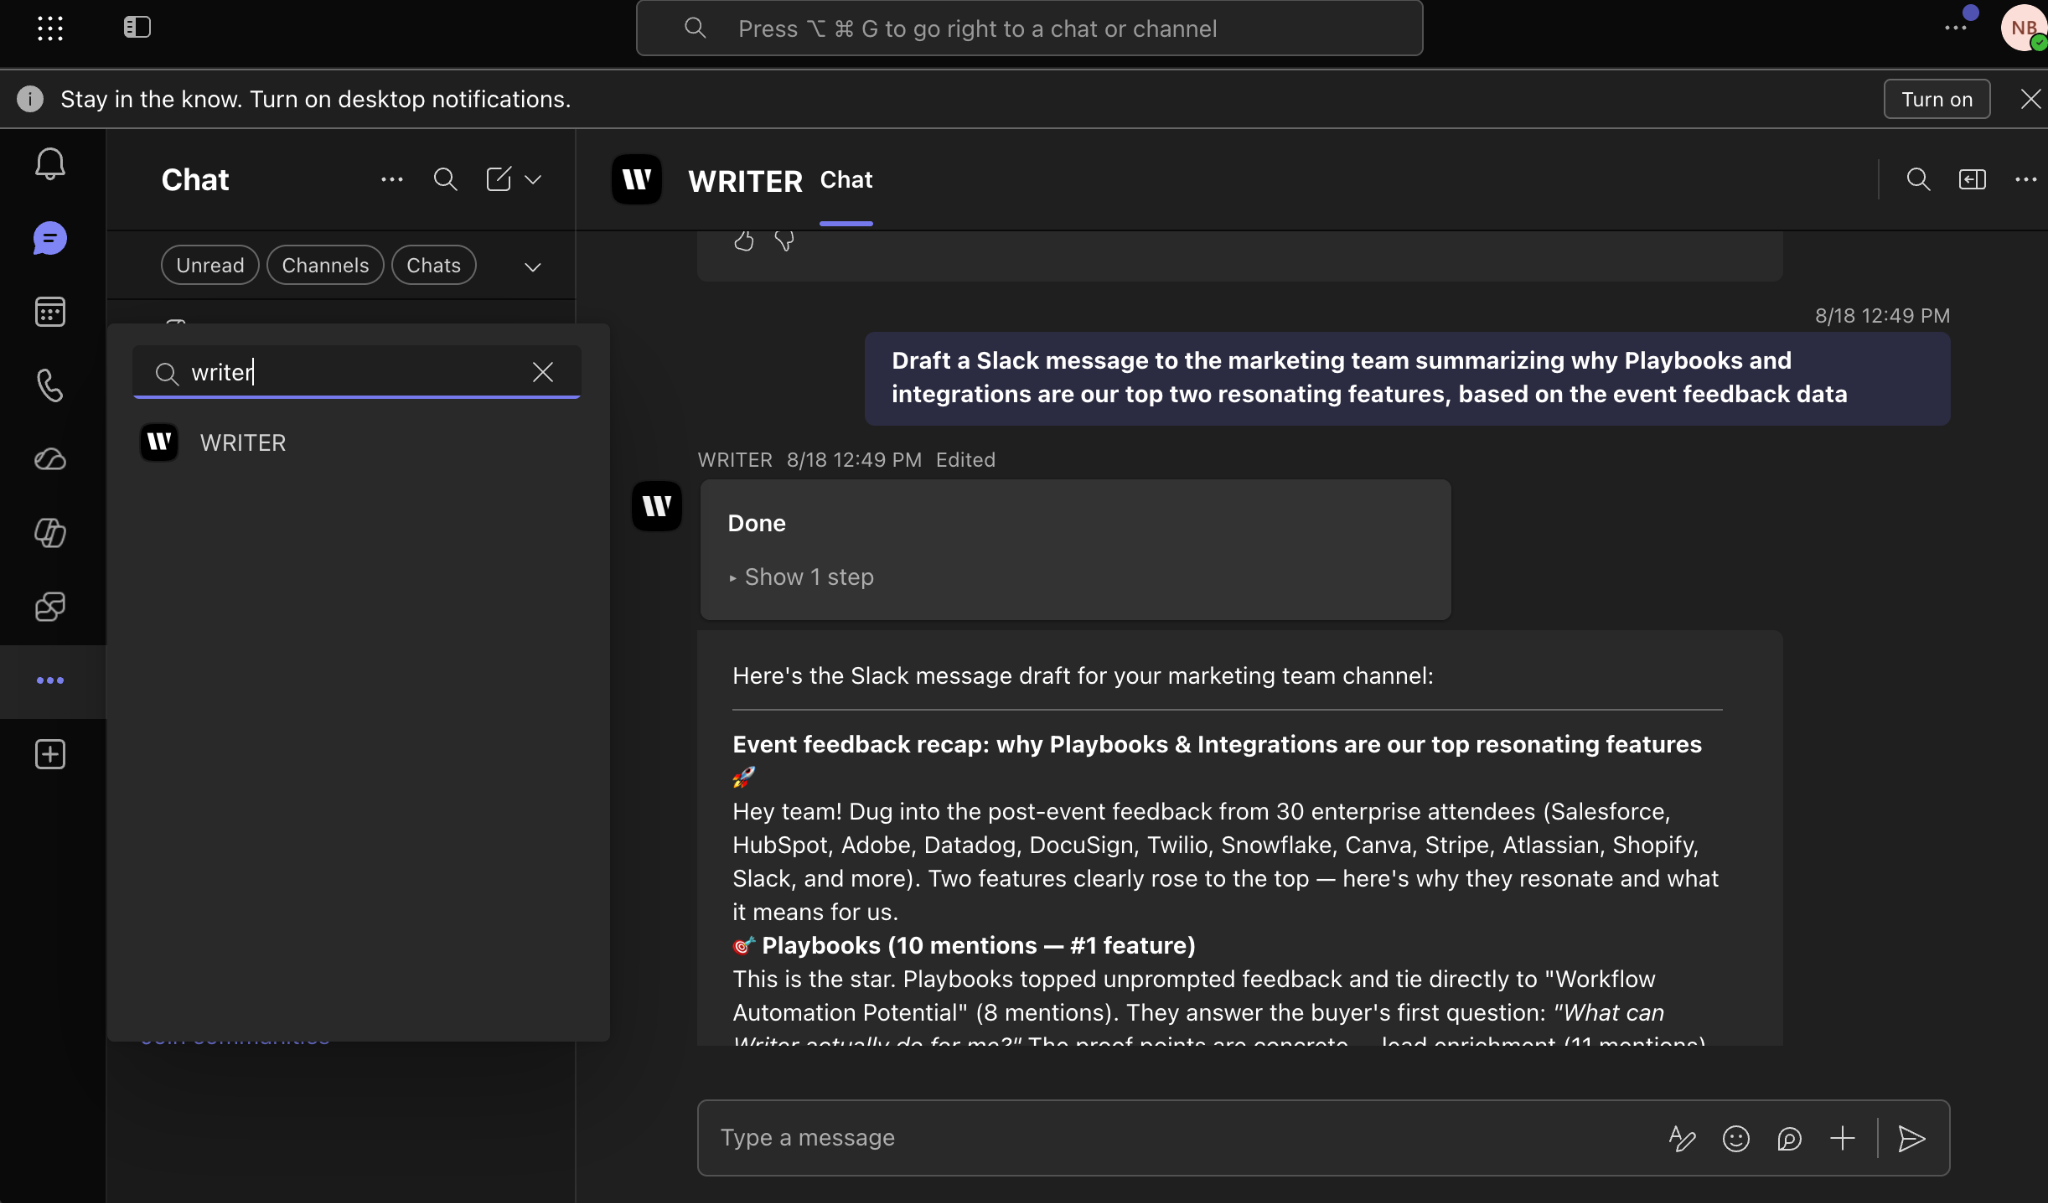Viewport: 2048px width, 1203px height.
Task: Select the WRITER search result
Action: (357, 443)
